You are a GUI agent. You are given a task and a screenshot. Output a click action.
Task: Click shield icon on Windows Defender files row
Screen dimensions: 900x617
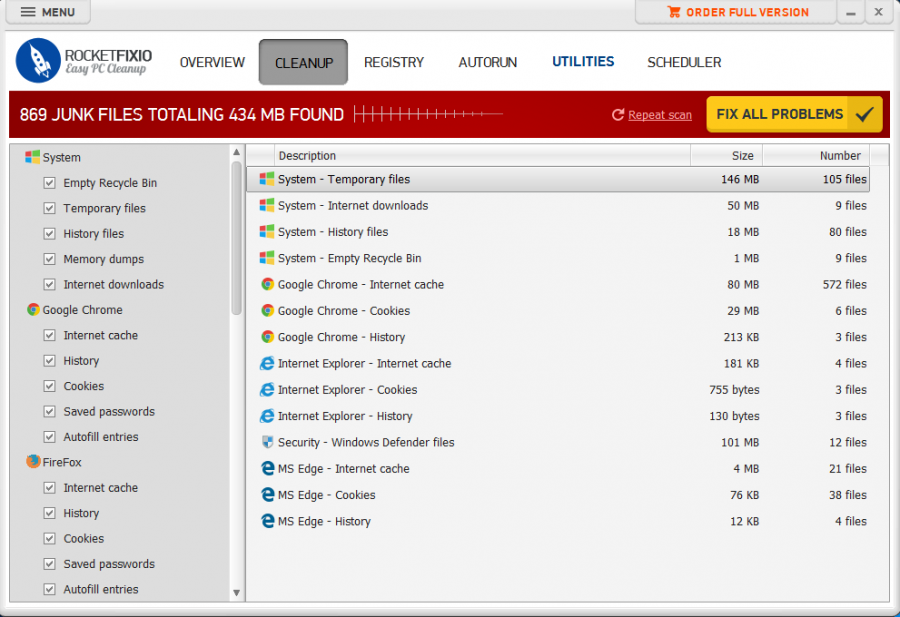click(267, 442)
